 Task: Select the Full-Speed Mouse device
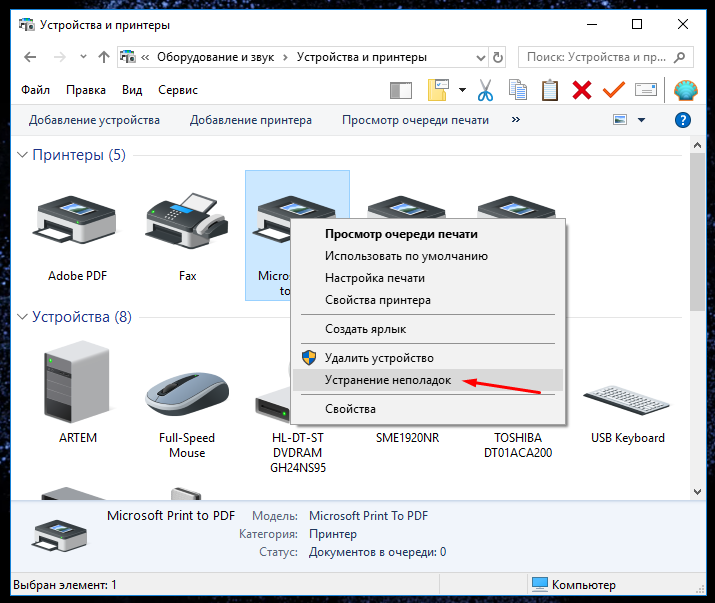187,393
